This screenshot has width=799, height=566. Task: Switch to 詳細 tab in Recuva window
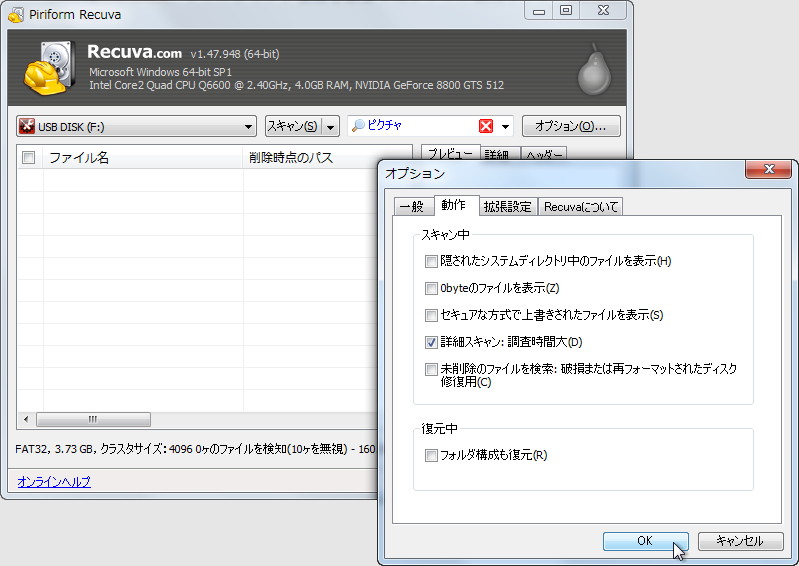pos(498,154)
